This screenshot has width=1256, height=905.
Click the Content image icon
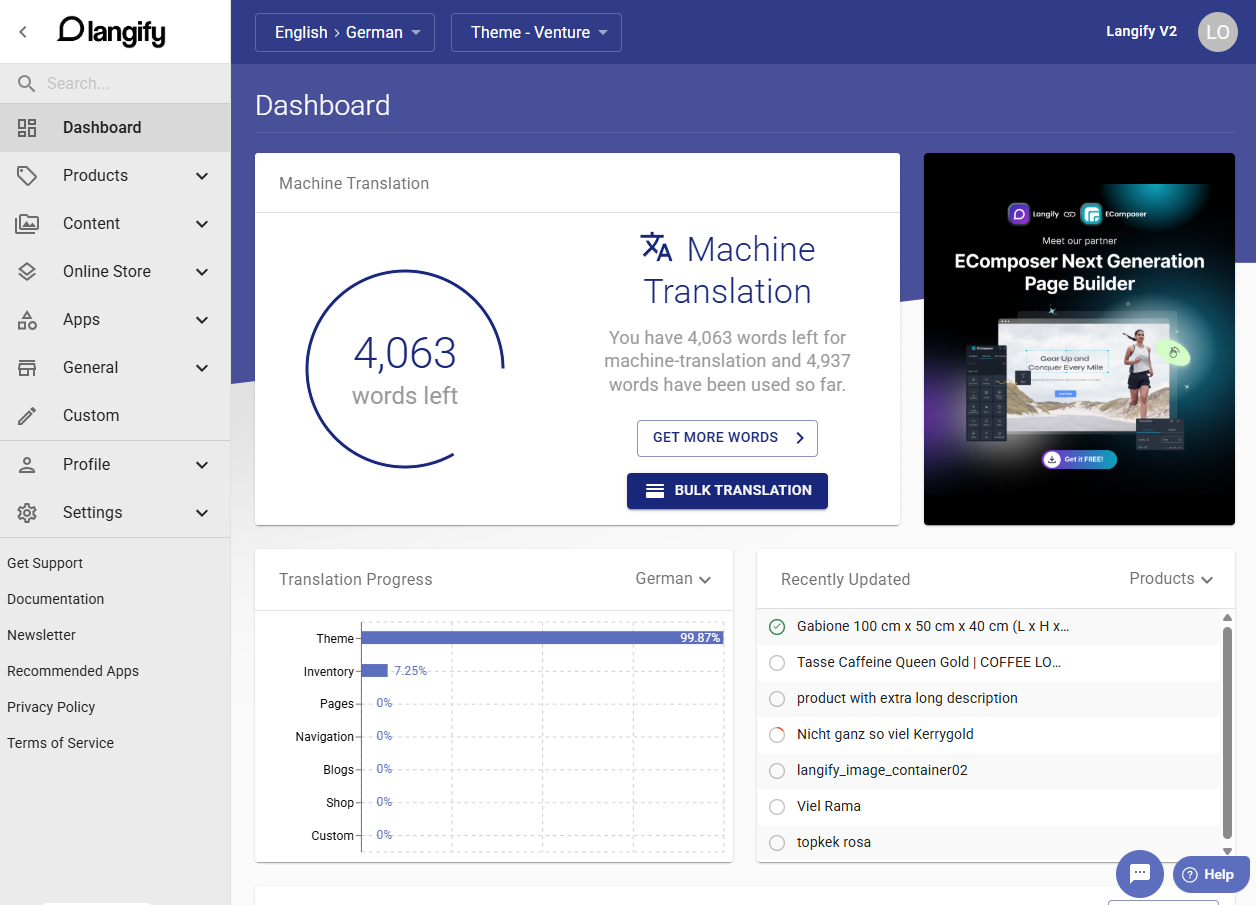[27, 224]
